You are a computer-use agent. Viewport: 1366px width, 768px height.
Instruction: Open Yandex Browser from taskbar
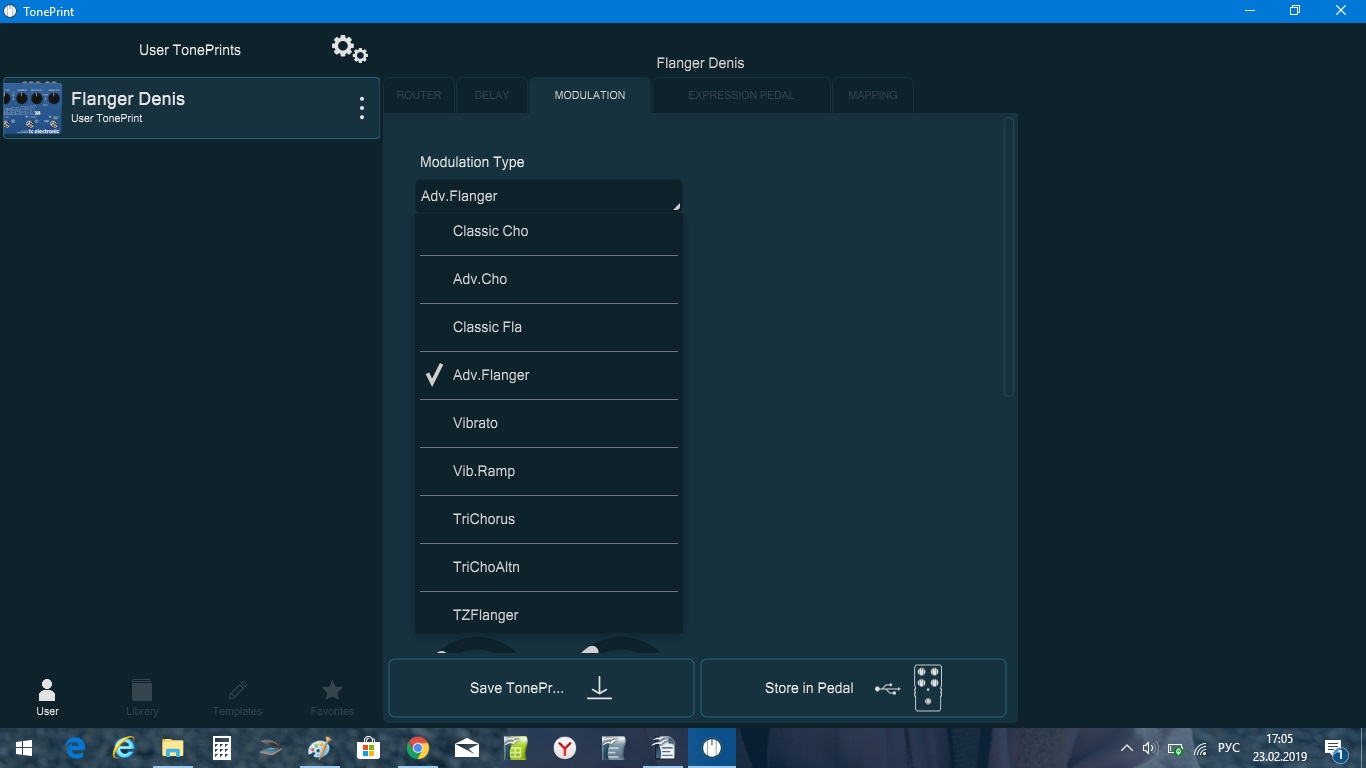[x=565, y=748]
